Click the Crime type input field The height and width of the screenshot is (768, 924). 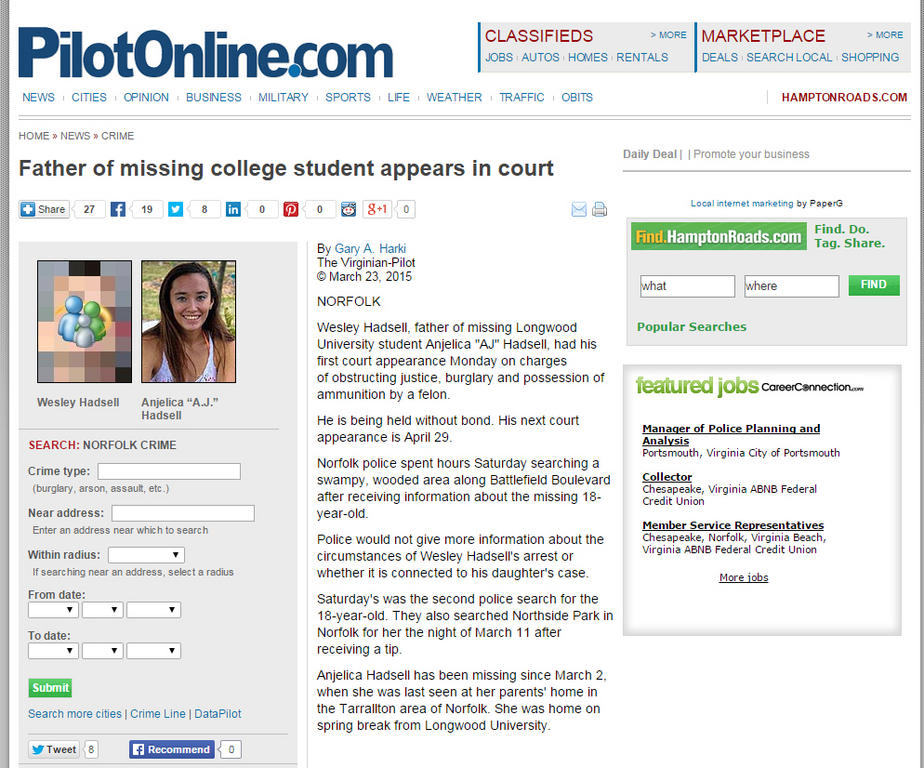(169, 471)
